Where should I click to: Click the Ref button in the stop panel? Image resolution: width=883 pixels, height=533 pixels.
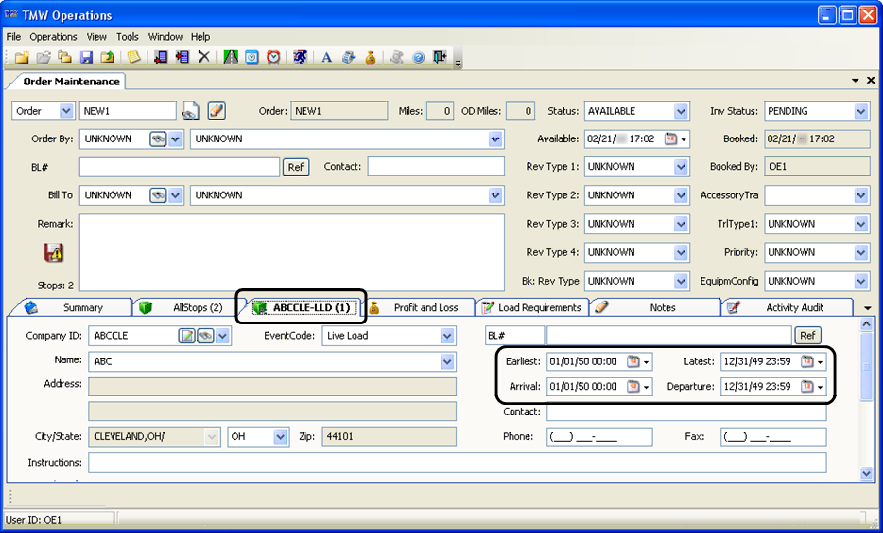tap(807, 336)
